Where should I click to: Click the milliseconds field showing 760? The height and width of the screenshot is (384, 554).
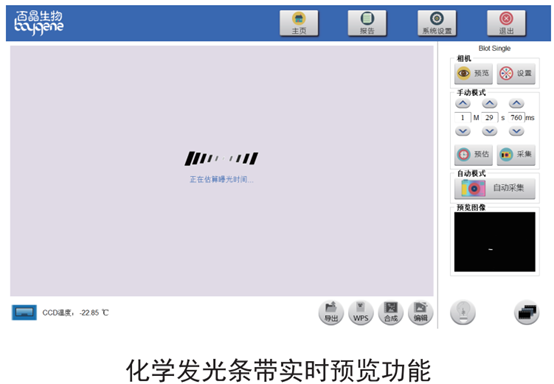point(516,118)
